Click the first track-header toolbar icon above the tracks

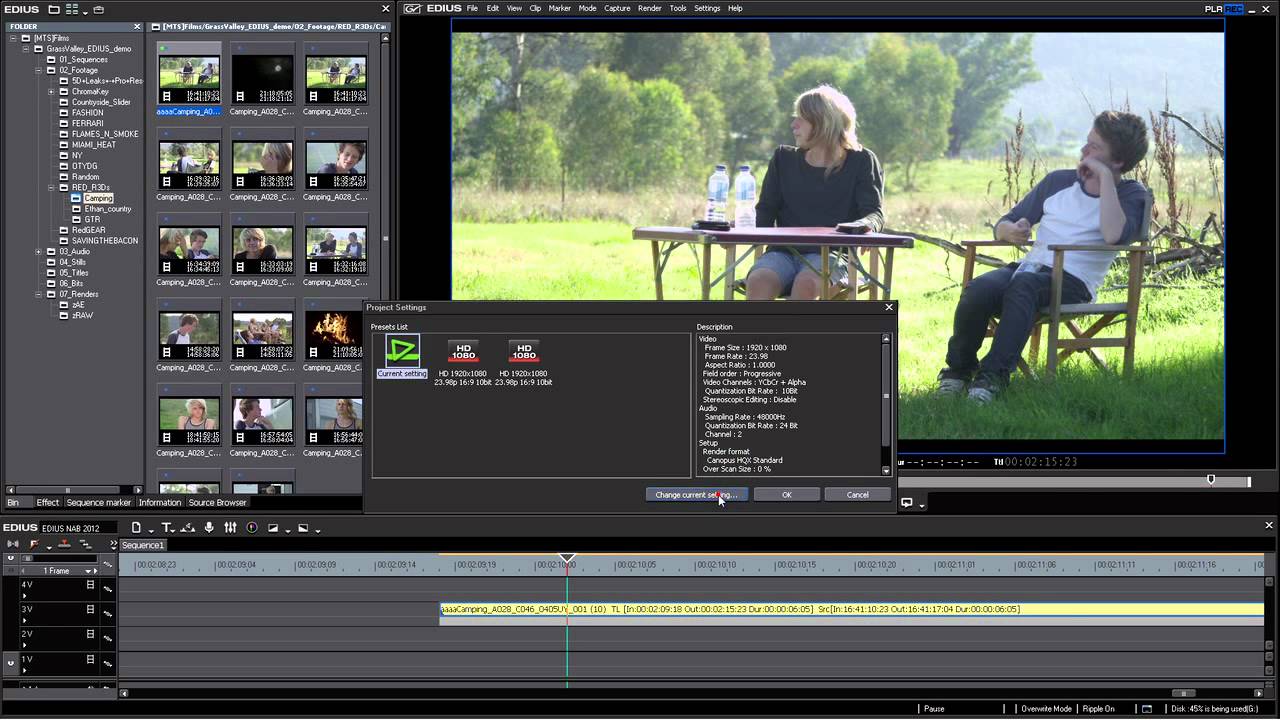[12, 544]
